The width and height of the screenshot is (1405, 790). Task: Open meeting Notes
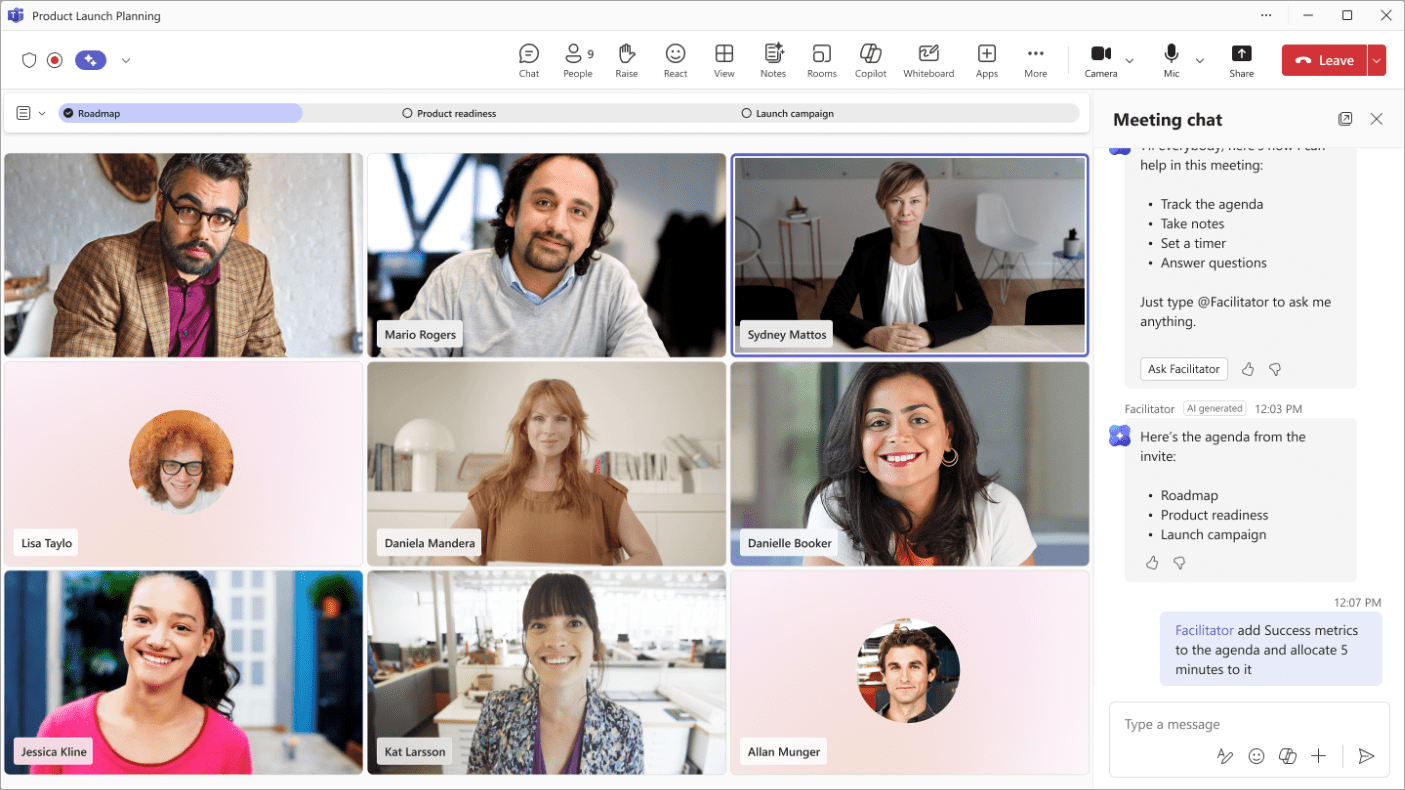[773, 60]
